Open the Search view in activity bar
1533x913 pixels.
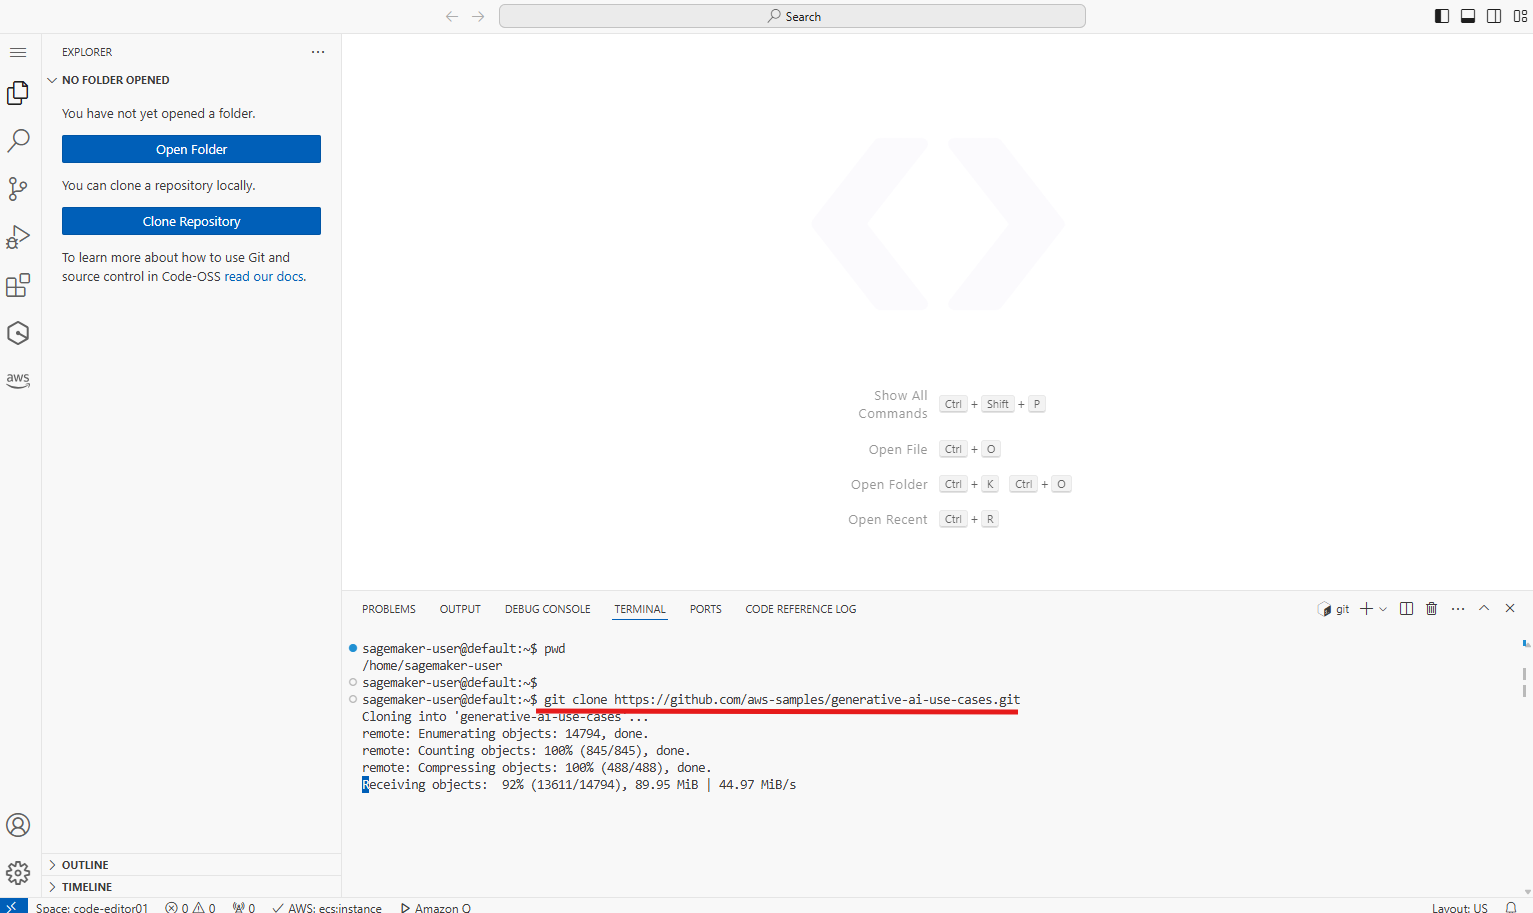(x=18, y=141)
